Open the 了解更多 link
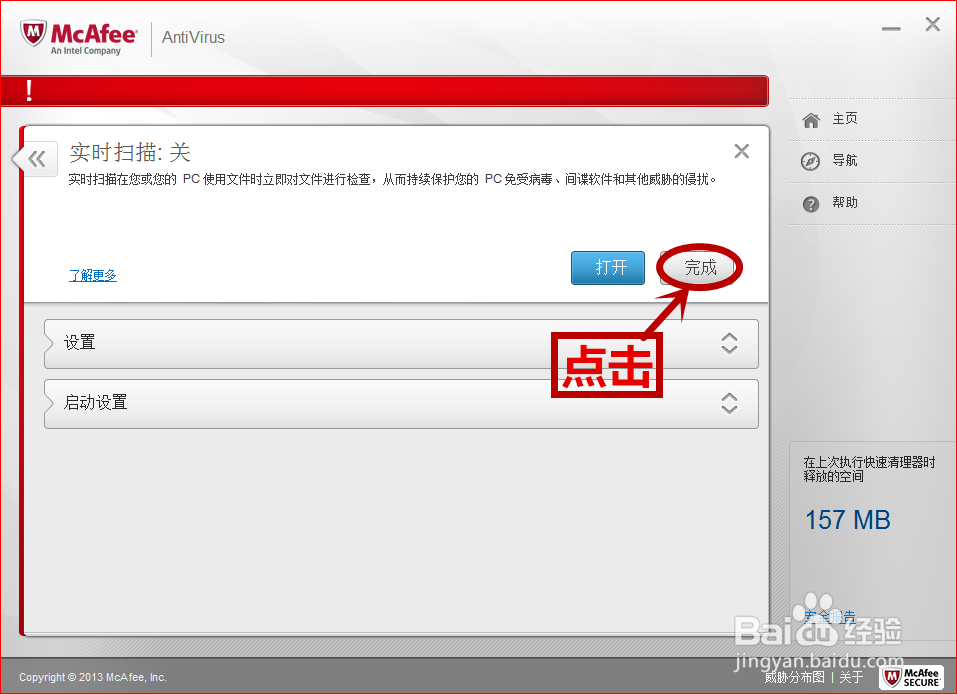957x694 pixels. (x=93, y=275)
